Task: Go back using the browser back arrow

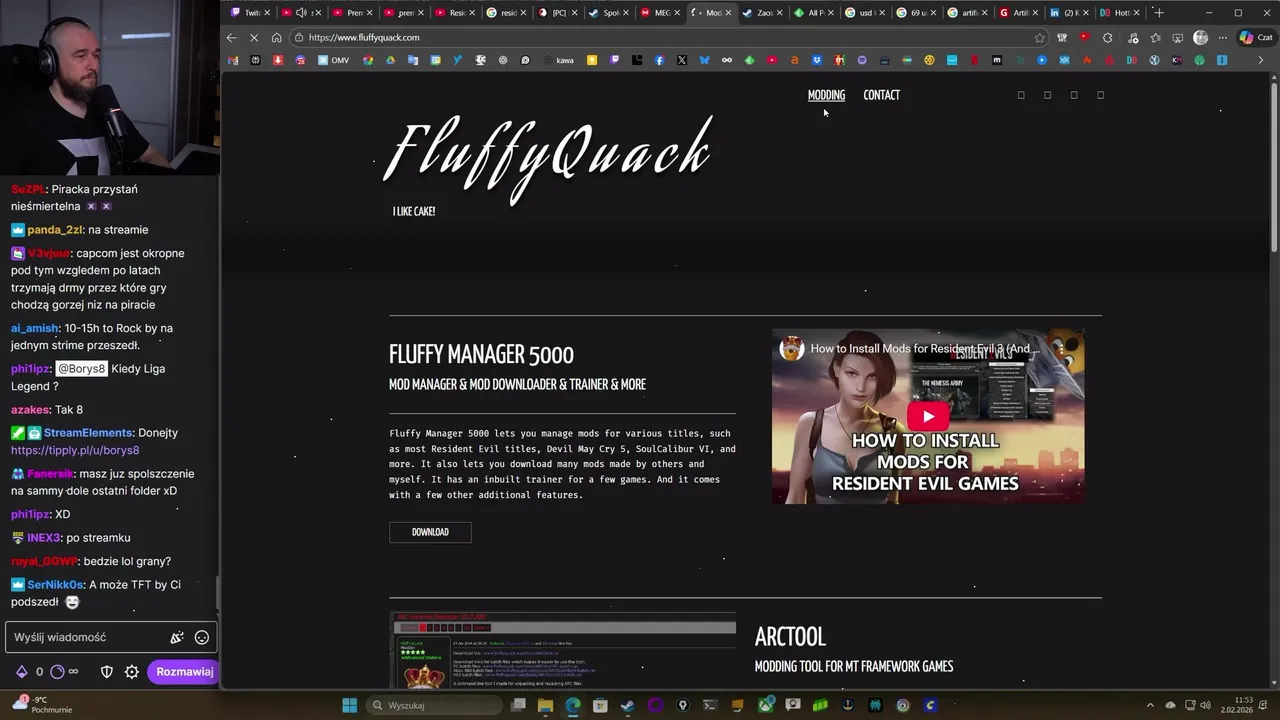Action: click(232, 38)
